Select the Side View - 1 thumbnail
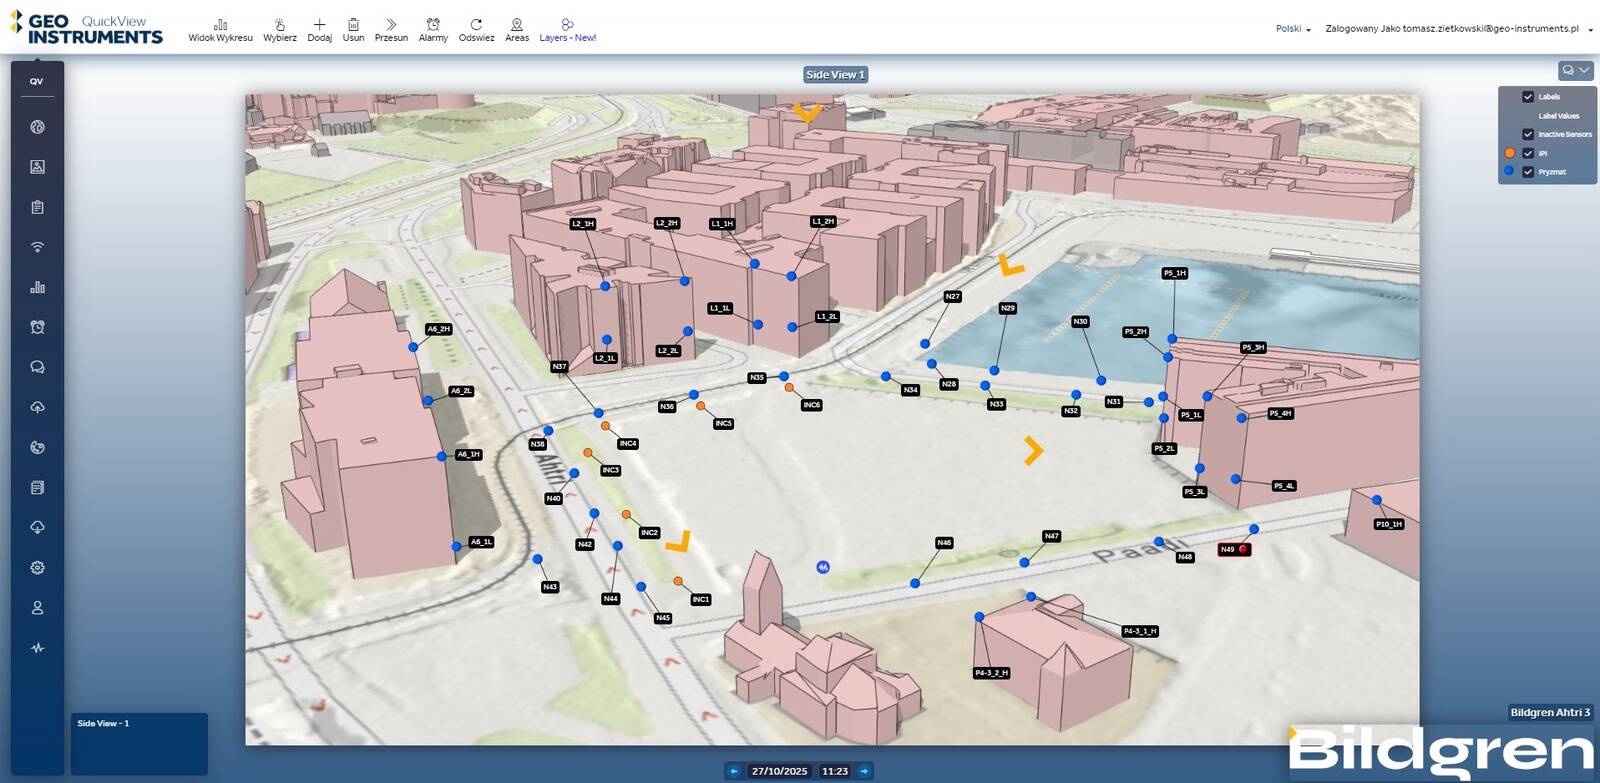1600x783 pixels. [x=139, y=743]
